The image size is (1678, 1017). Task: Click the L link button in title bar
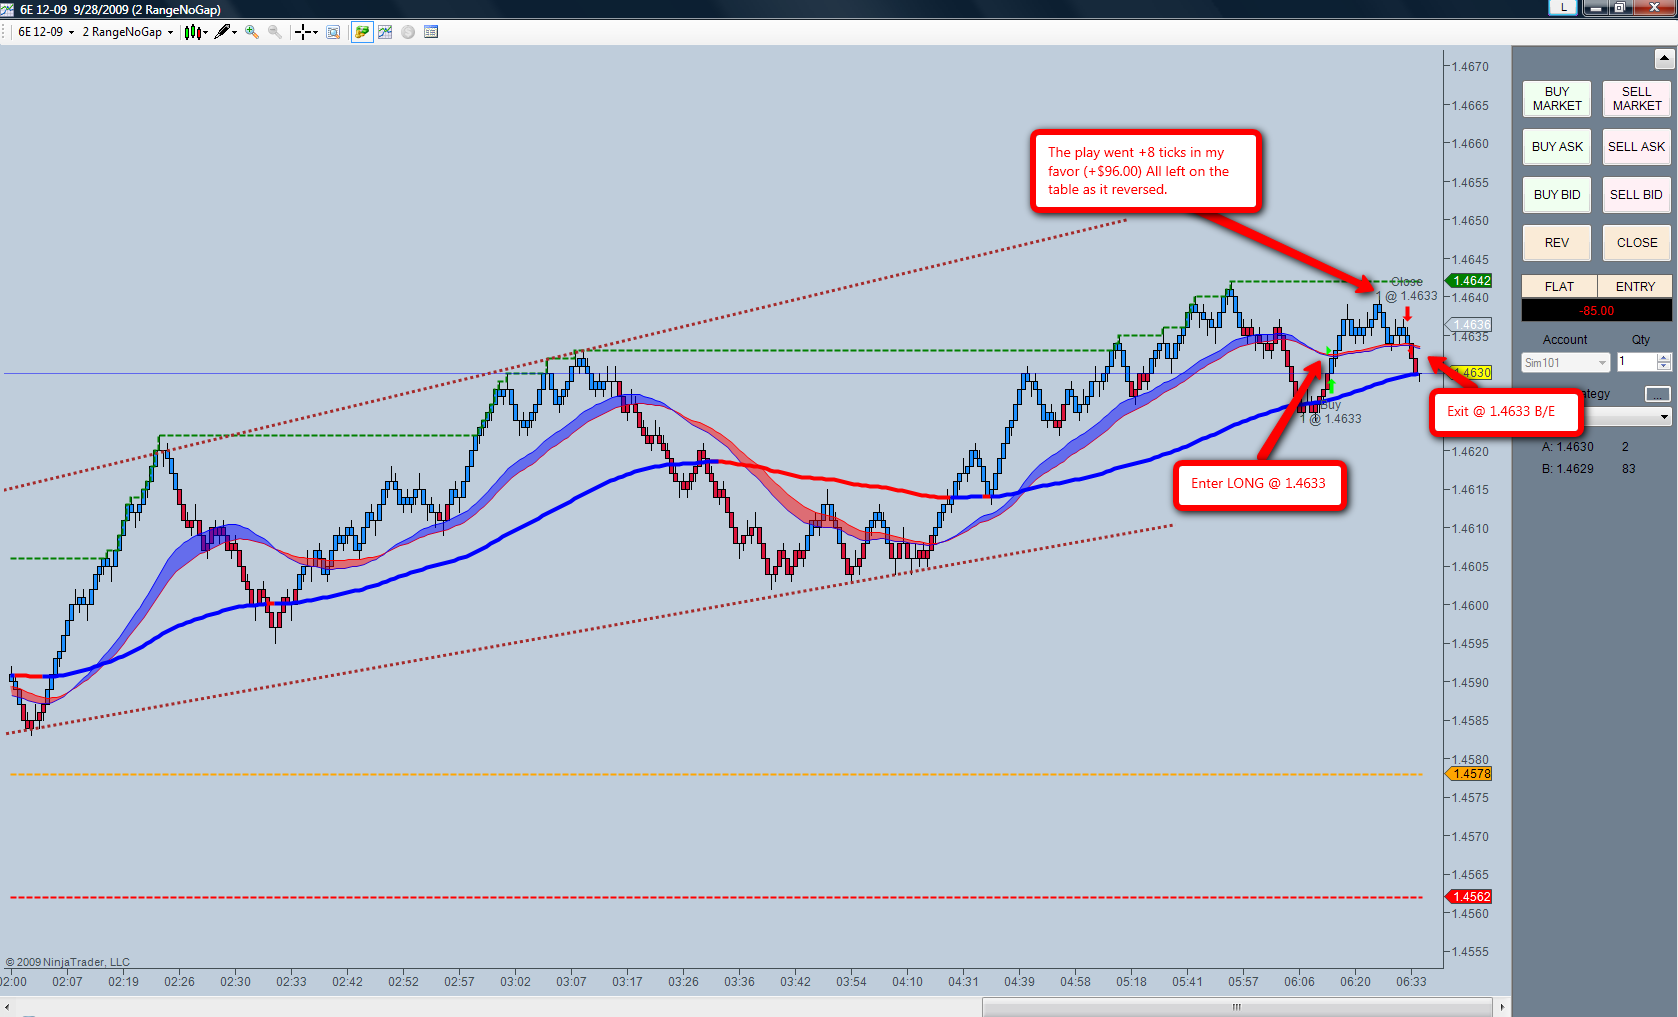pyautogui.click(x=1563, y=8)
